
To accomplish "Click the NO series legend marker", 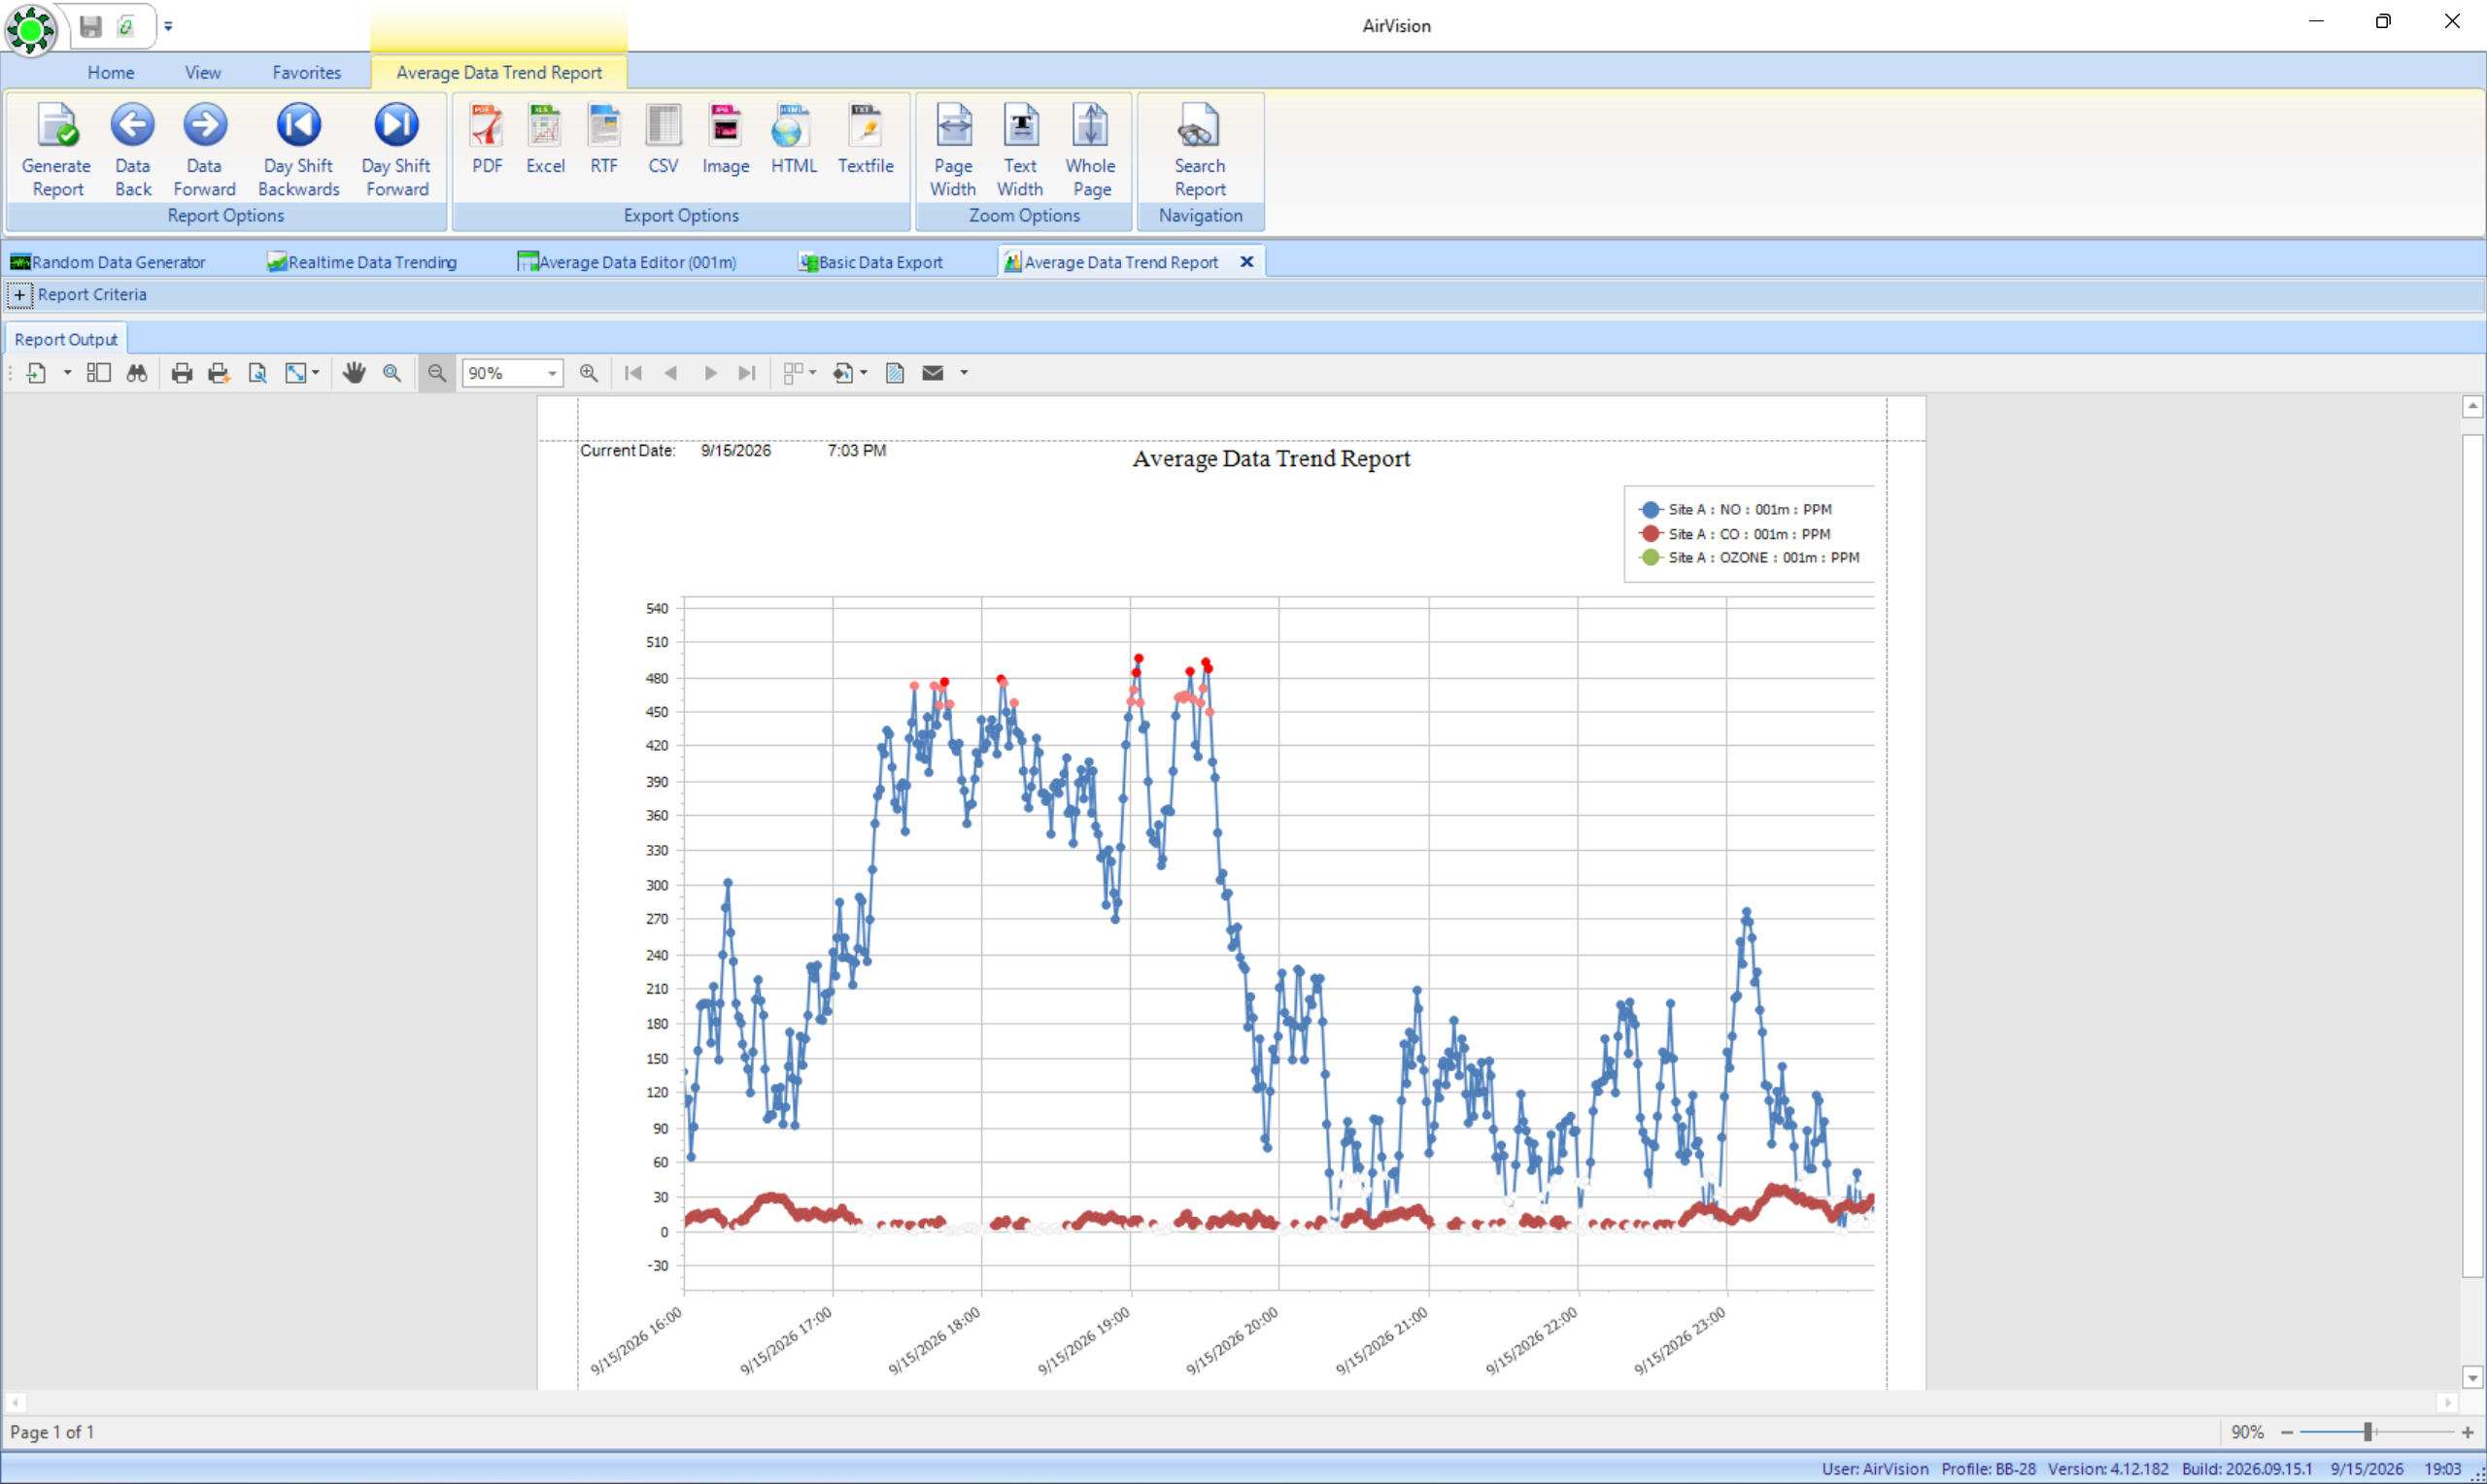I will 1651,509.
